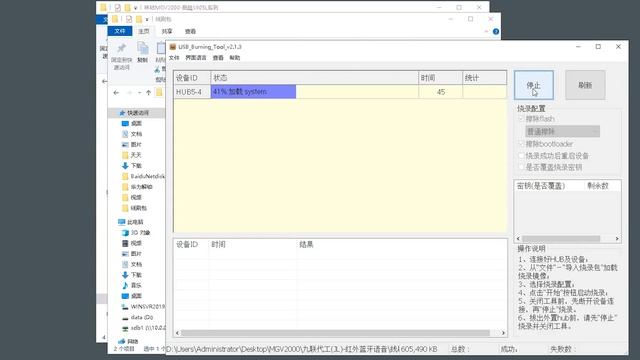640x360 pixels.
Task: Click the properties icon in rear Explorer title bar
Action: click(118, 7)
